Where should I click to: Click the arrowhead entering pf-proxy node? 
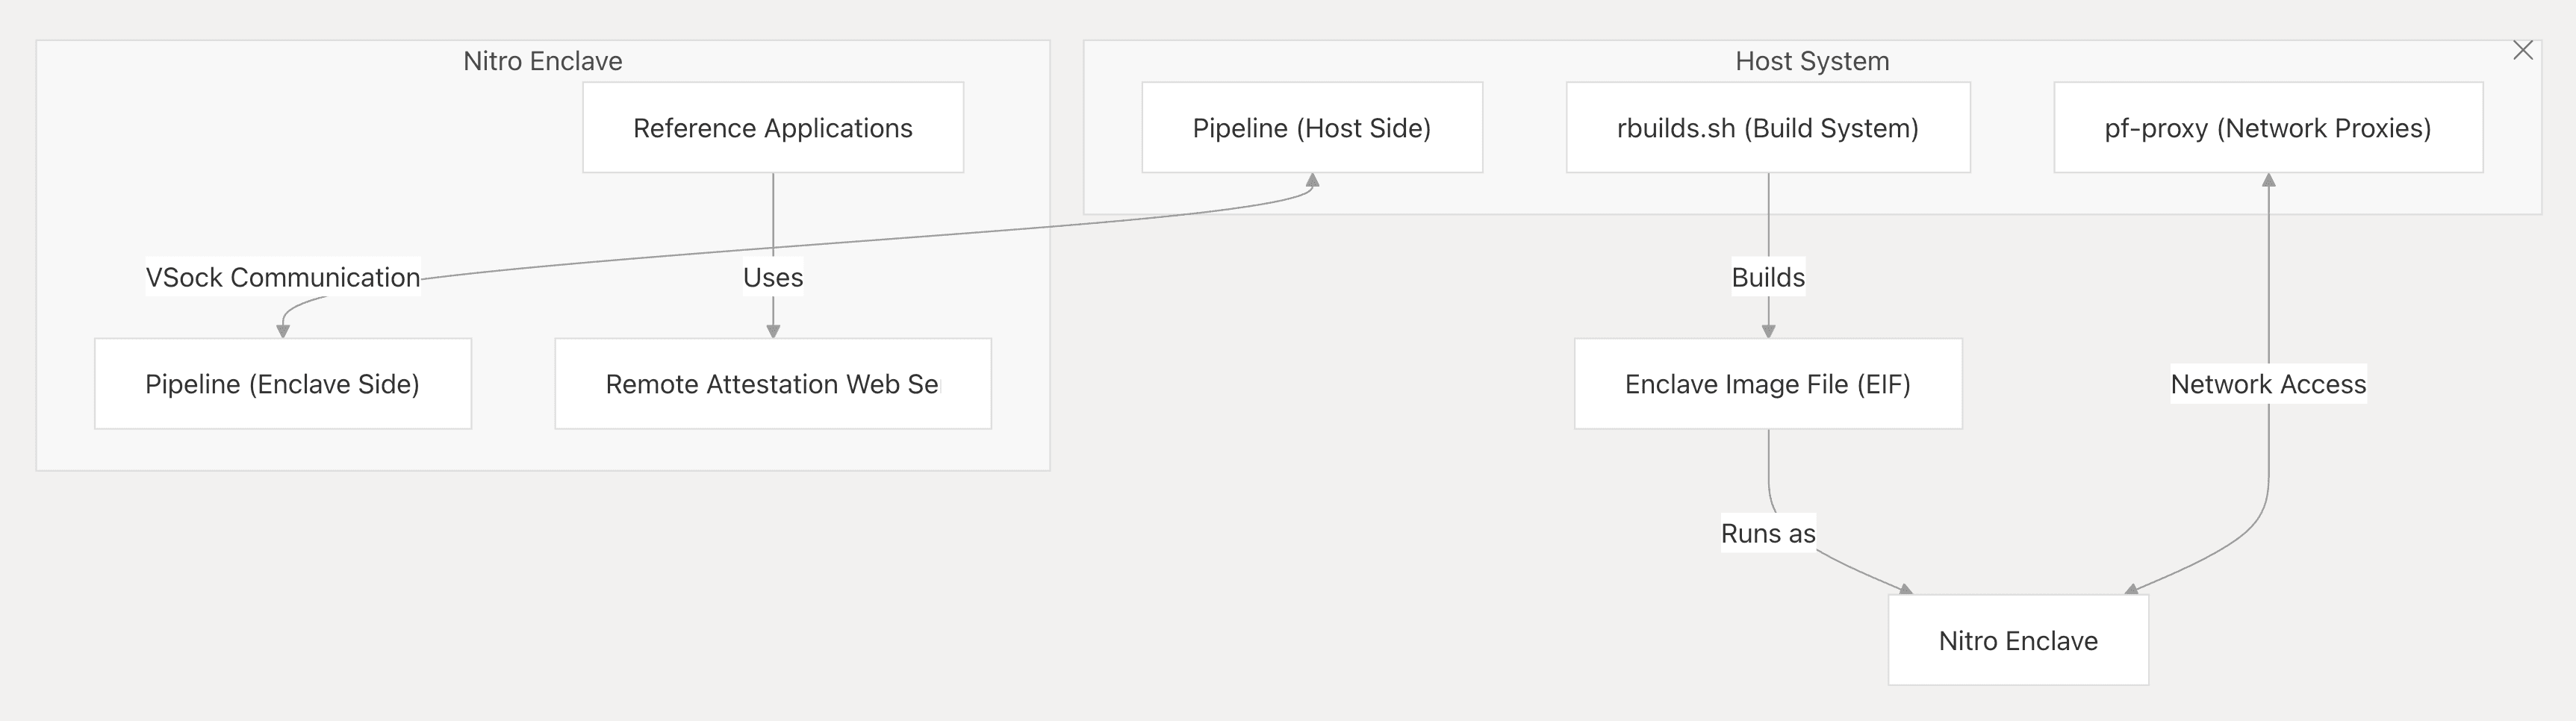tap(2268, 181)
